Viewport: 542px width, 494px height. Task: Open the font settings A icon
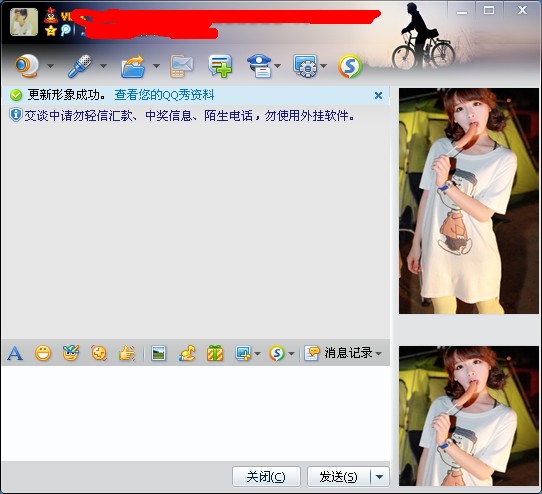[x=15, y=353]
